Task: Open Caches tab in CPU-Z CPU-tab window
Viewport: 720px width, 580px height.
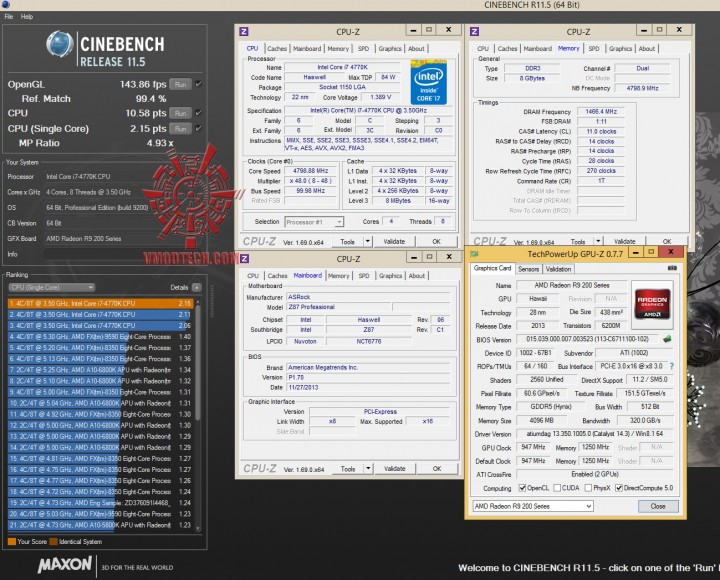Action: tap(277, 48)
